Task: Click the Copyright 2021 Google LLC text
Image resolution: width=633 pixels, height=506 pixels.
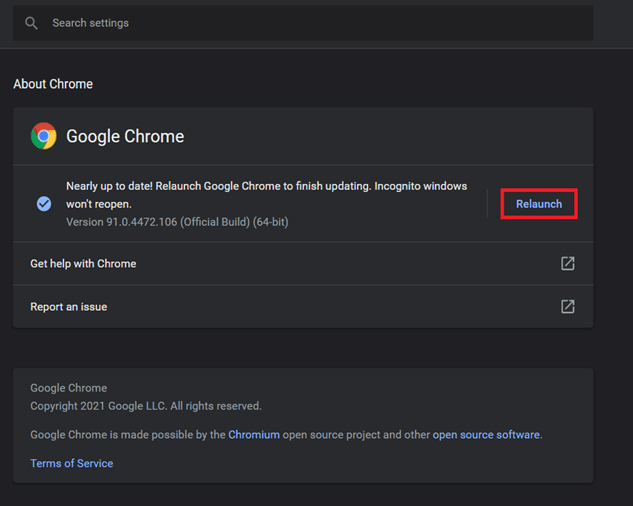Action: point(146,406)
